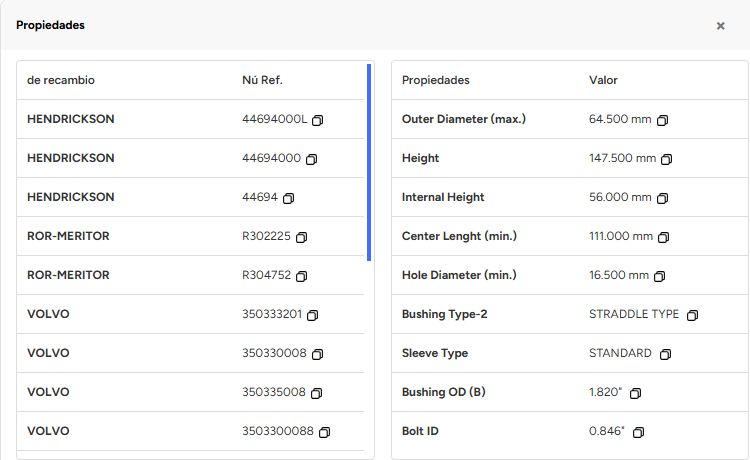750x460 pixels.
Task: Copy the Bolt ID 0.846 value
Action: tap(638, 432)
